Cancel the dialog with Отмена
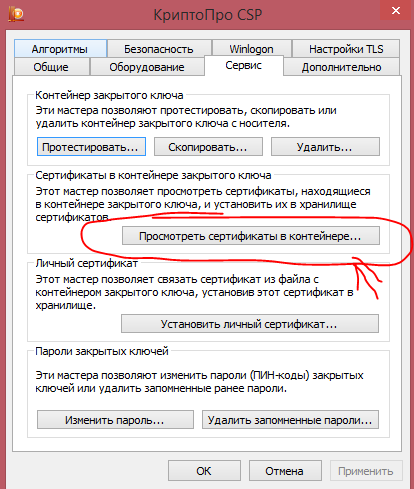The height and width of the screenshot is (489, 414). (285, 471)
